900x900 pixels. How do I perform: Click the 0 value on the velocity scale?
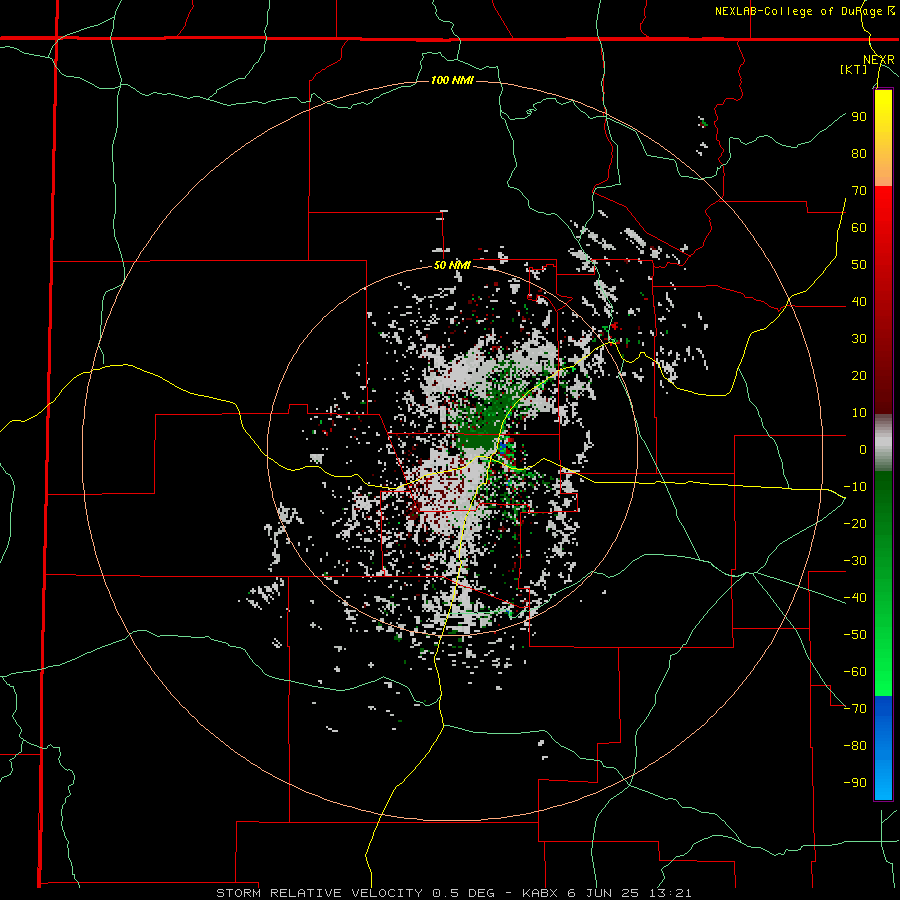coord(863,449)
